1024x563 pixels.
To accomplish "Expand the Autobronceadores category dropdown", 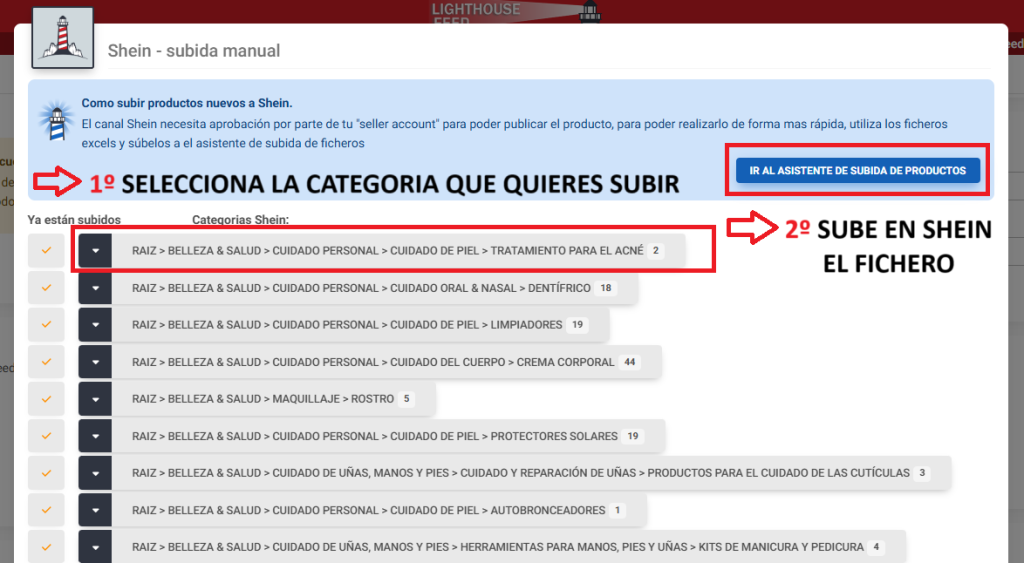I will [95, 510].
